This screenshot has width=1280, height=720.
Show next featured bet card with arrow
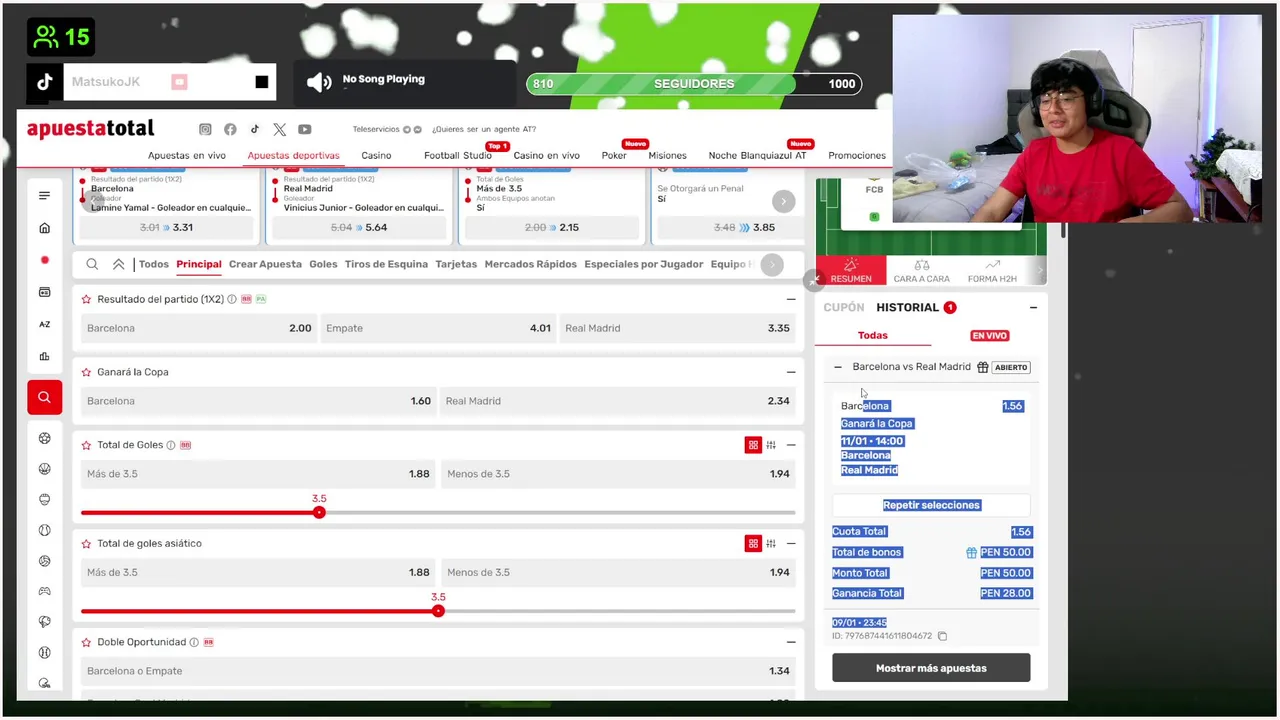click(783, 201)
